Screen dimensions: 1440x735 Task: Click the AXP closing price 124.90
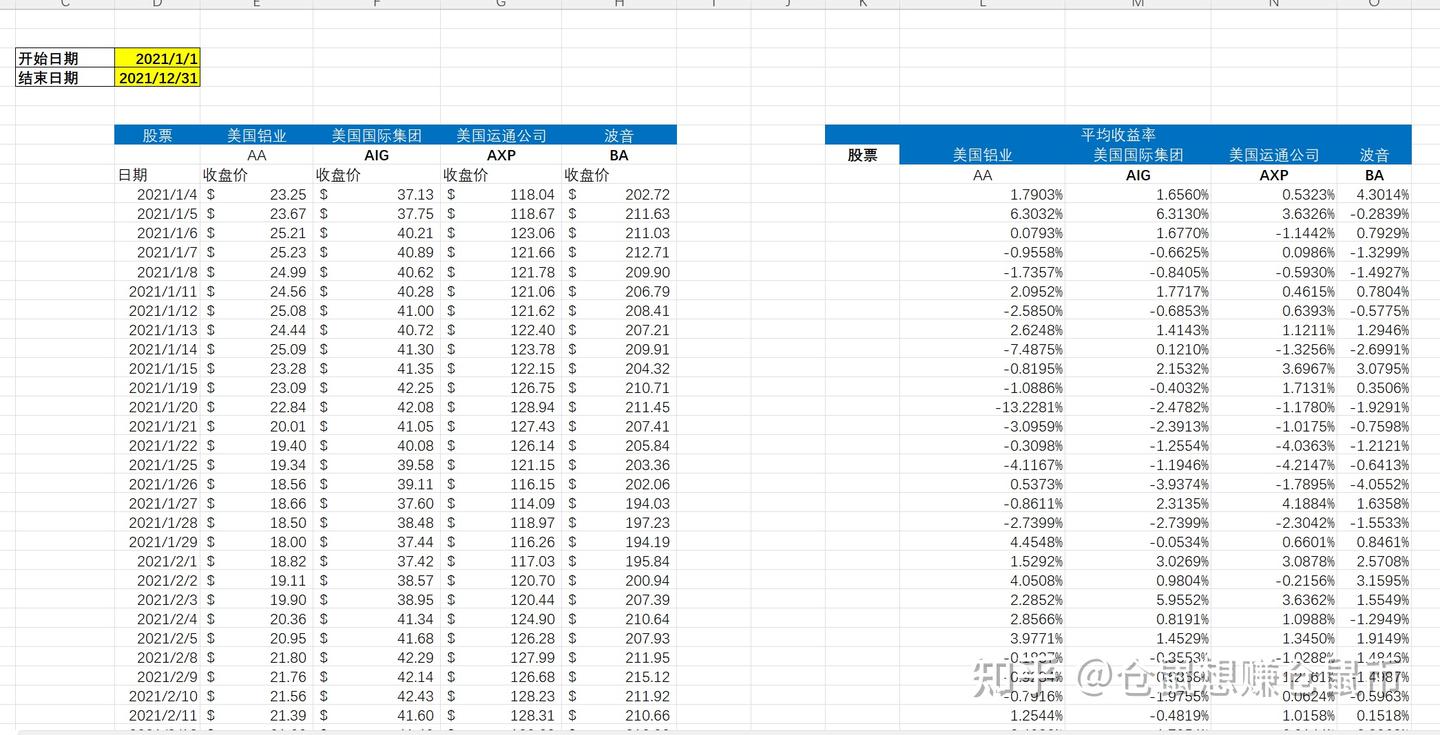pos(501,619)
